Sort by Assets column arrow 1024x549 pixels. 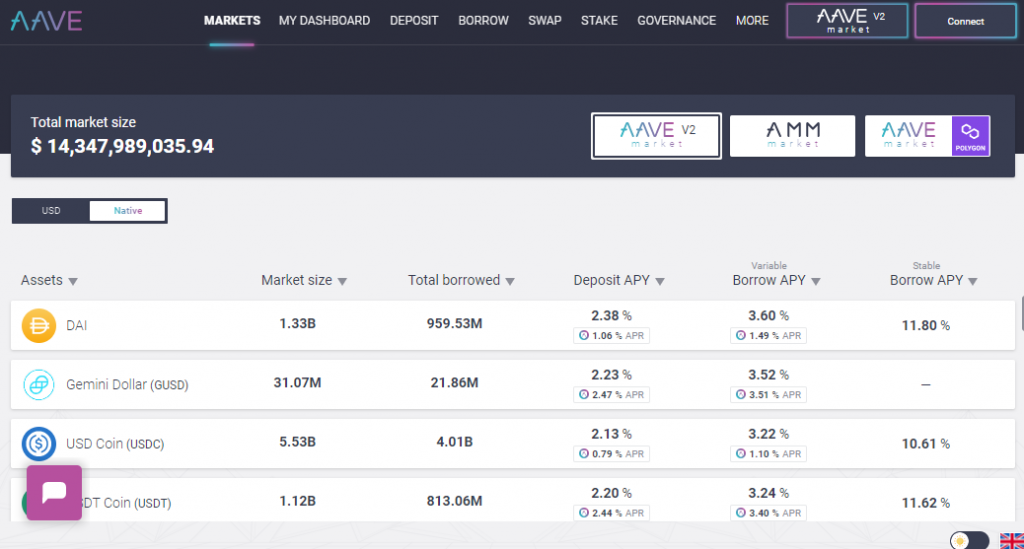[73, 281]
